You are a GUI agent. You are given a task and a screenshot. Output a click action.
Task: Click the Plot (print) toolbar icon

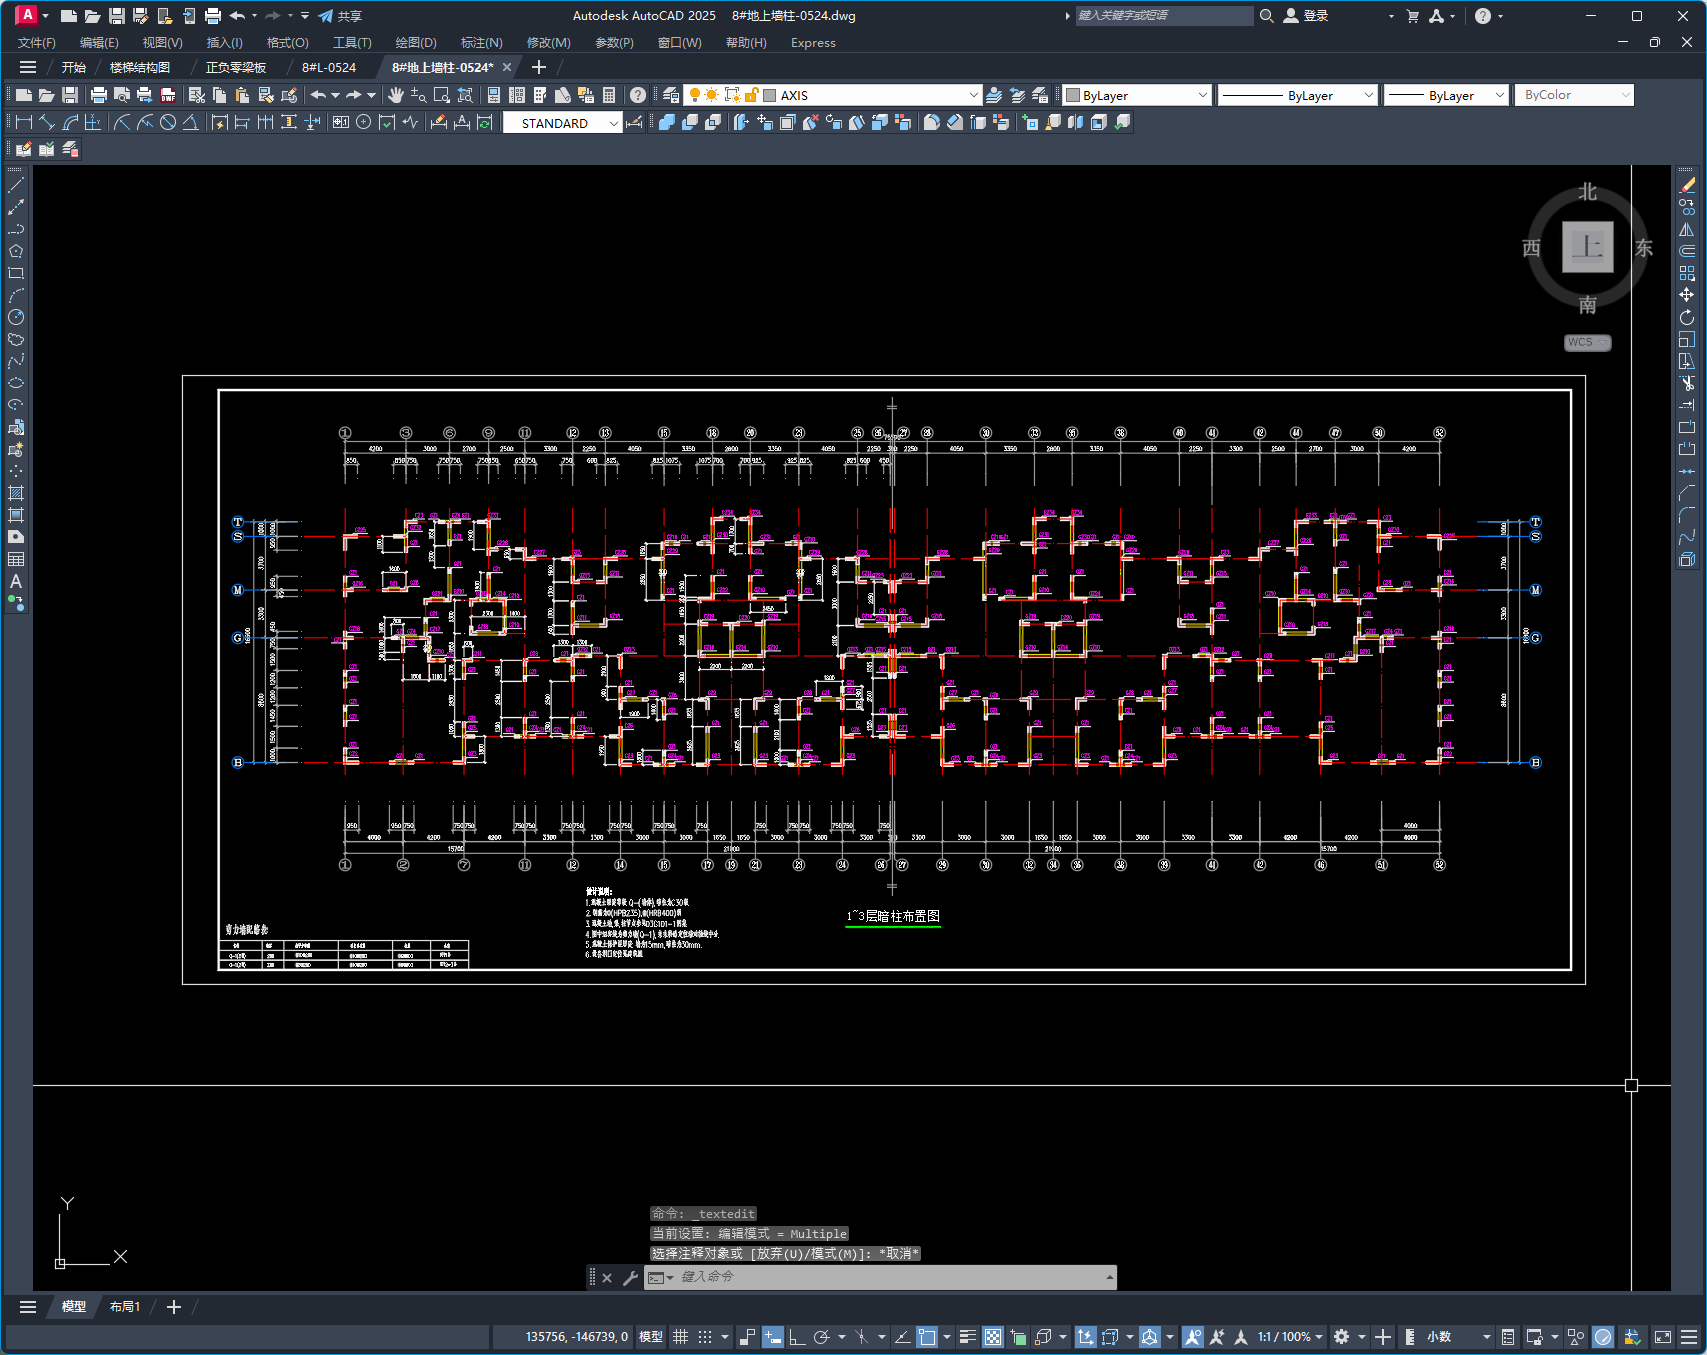(x=98, y=95)
